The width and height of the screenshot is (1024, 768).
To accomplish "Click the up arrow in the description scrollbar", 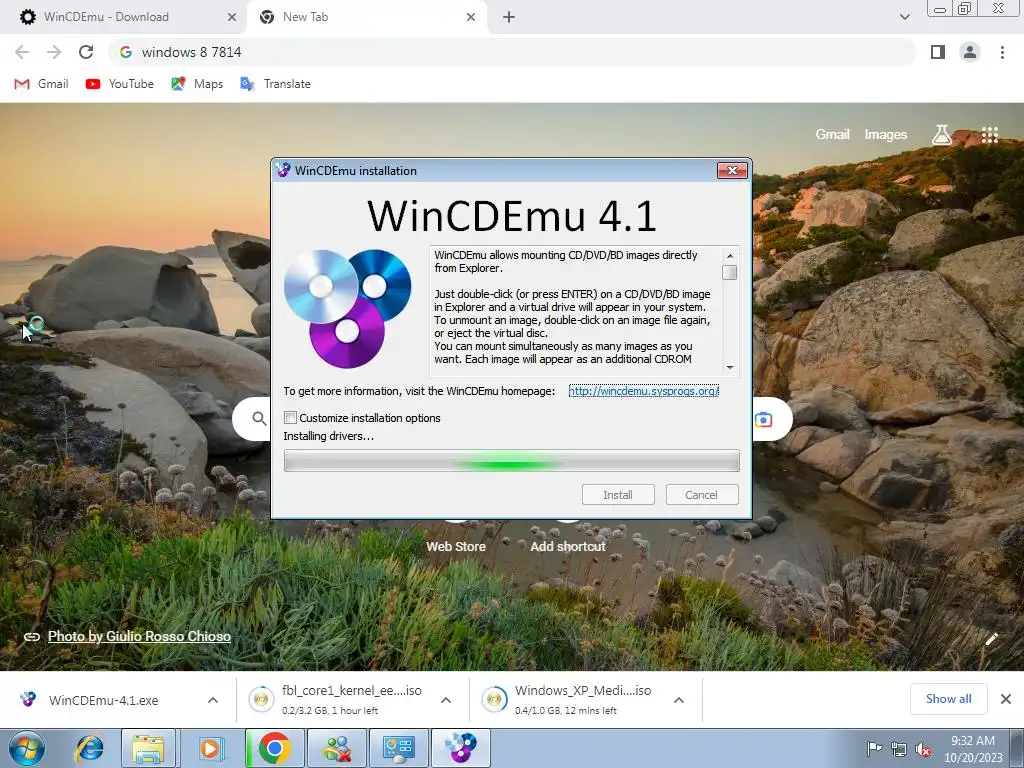I will [x=729, y=255].
